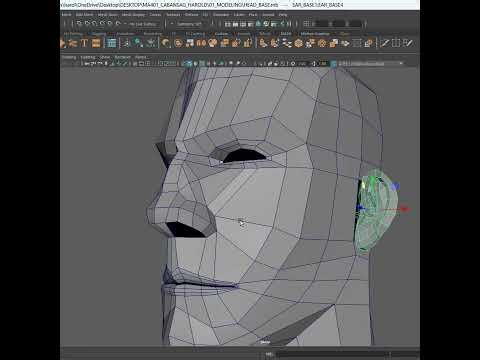
Task: Toggle Snap to view planes icon
Action: (110, 24)
